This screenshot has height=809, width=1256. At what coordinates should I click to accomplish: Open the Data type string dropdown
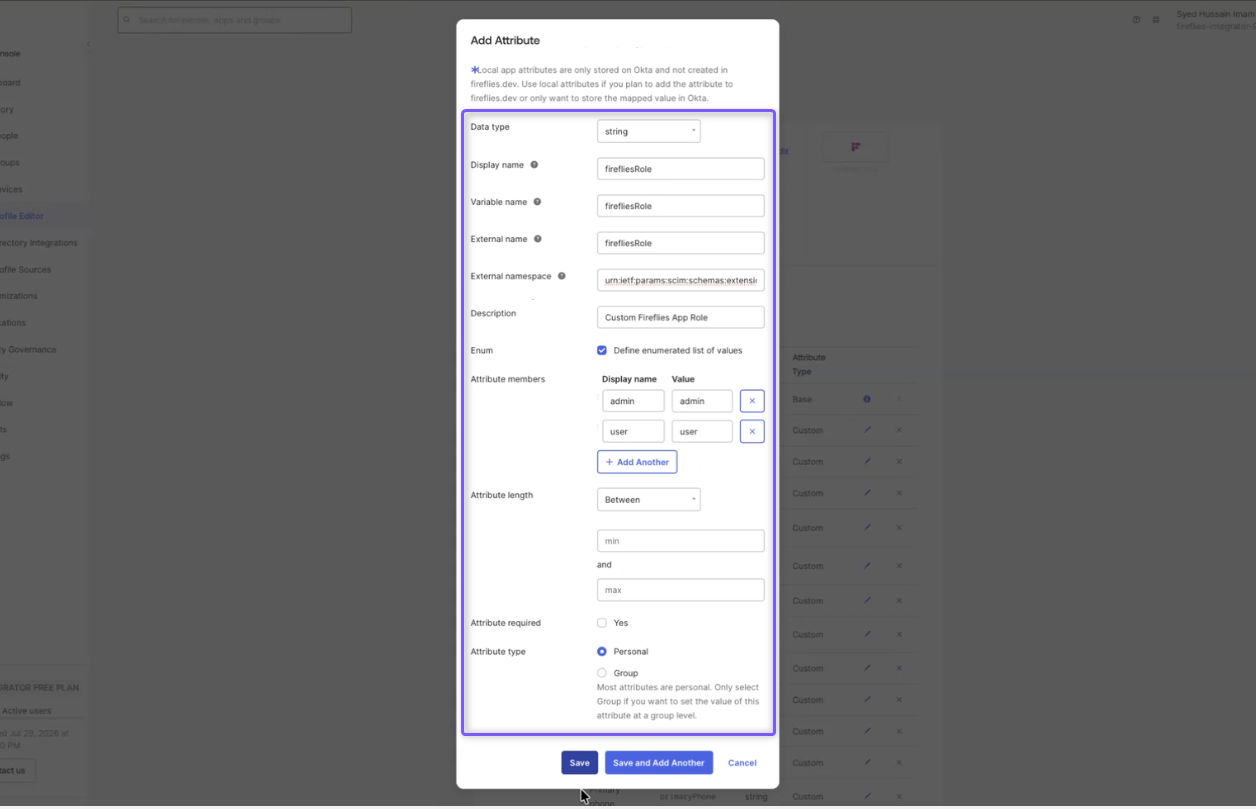[649, 131]
